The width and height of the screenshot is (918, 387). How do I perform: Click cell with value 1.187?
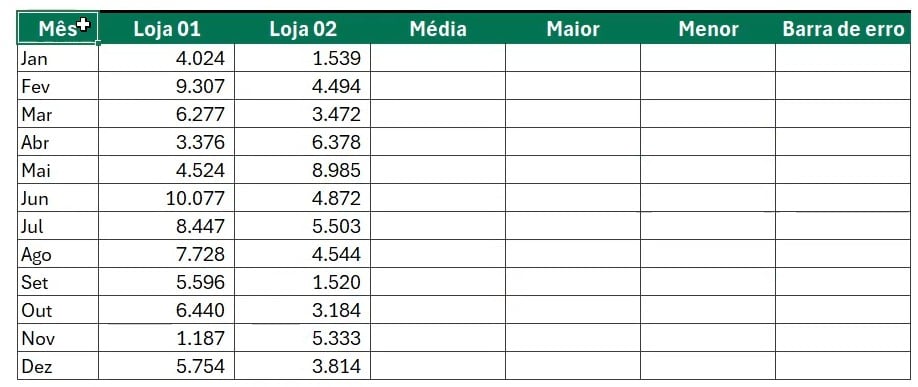pos(167,338)
